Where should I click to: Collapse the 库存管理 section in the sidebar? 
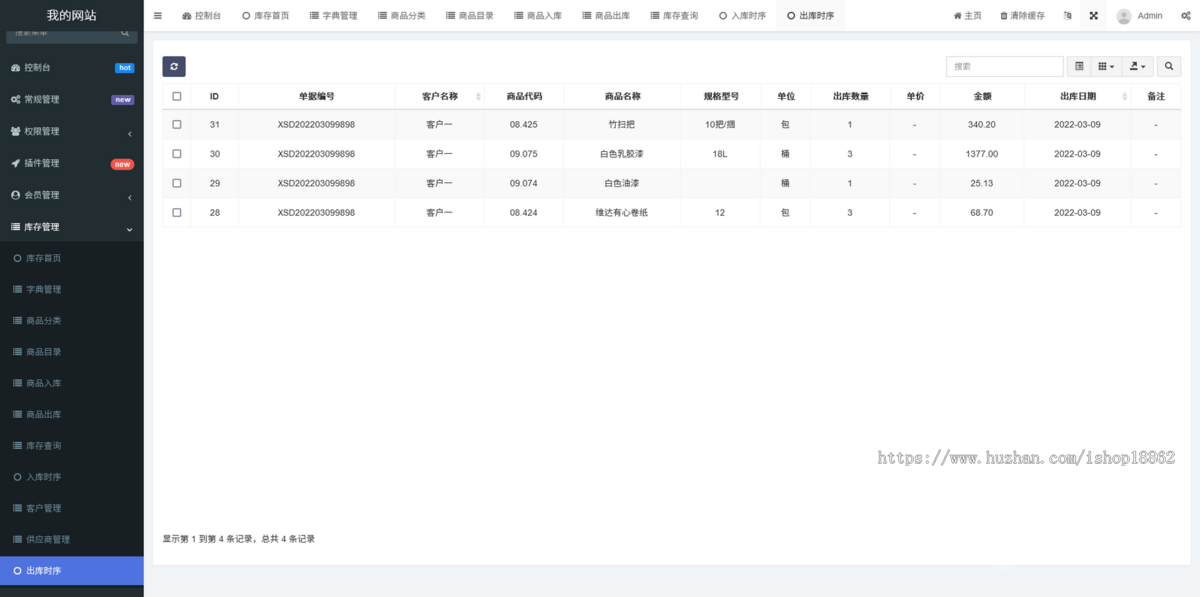click(x=71, y=226)
